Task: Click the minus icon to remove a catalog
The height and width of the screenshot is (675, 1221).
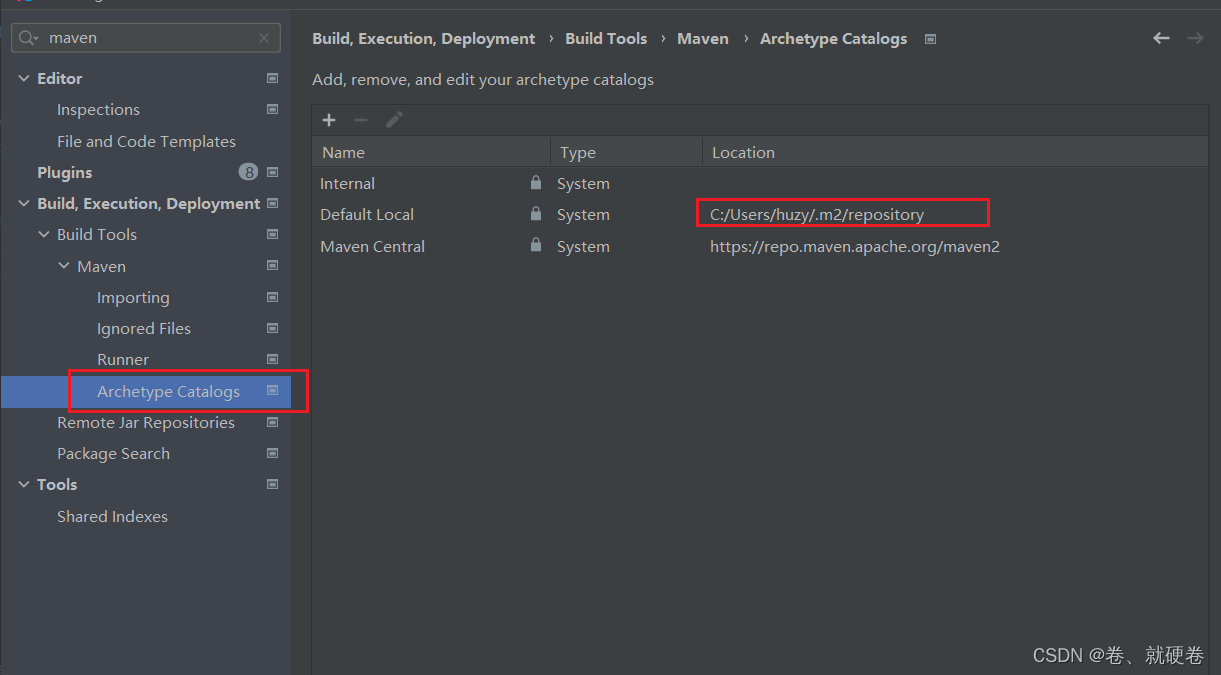Action: (361, 119)
